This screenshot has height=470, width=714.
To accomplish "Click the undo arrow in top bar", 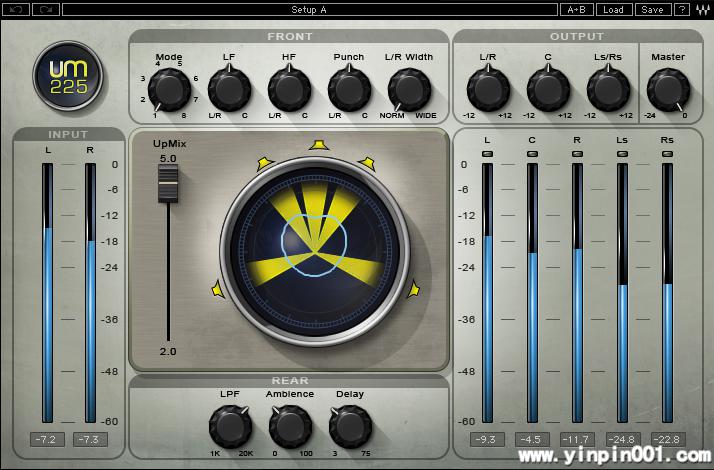I will [x=14, y=10].
